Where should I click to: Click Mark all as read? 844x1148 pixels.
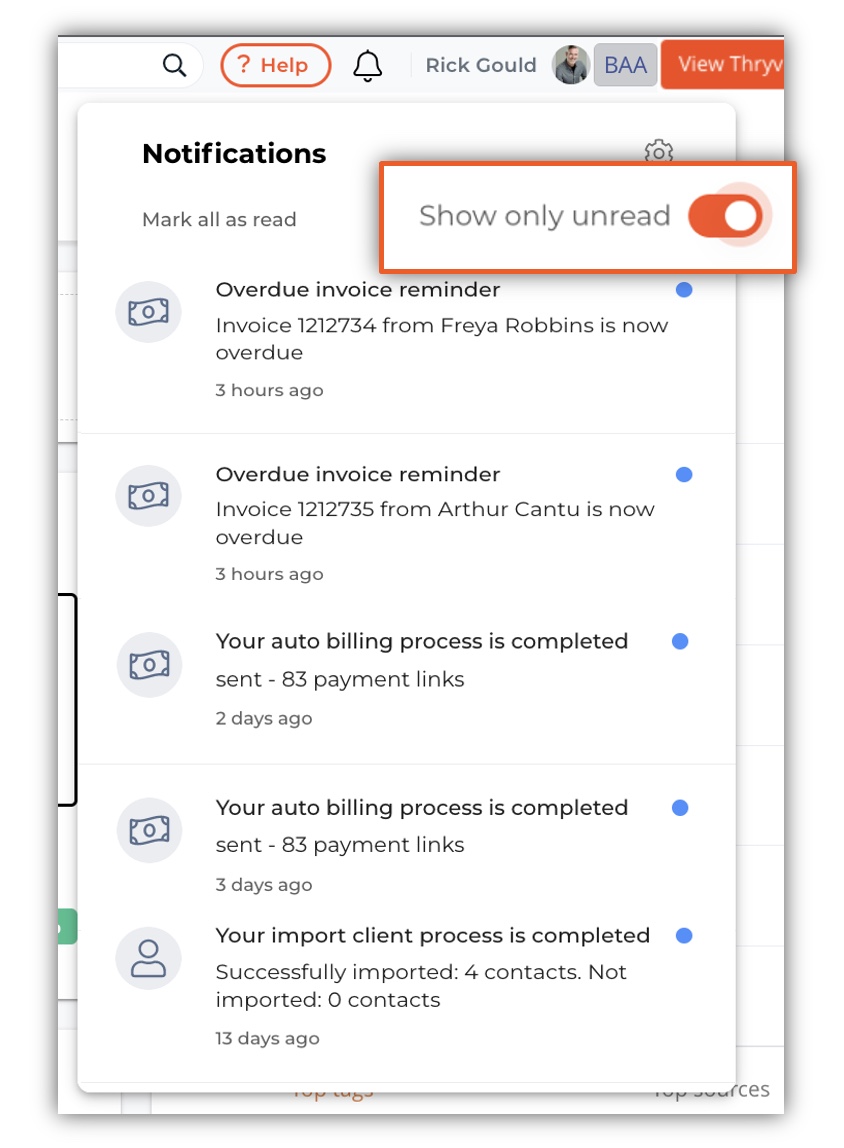click(x=219, y=220)
